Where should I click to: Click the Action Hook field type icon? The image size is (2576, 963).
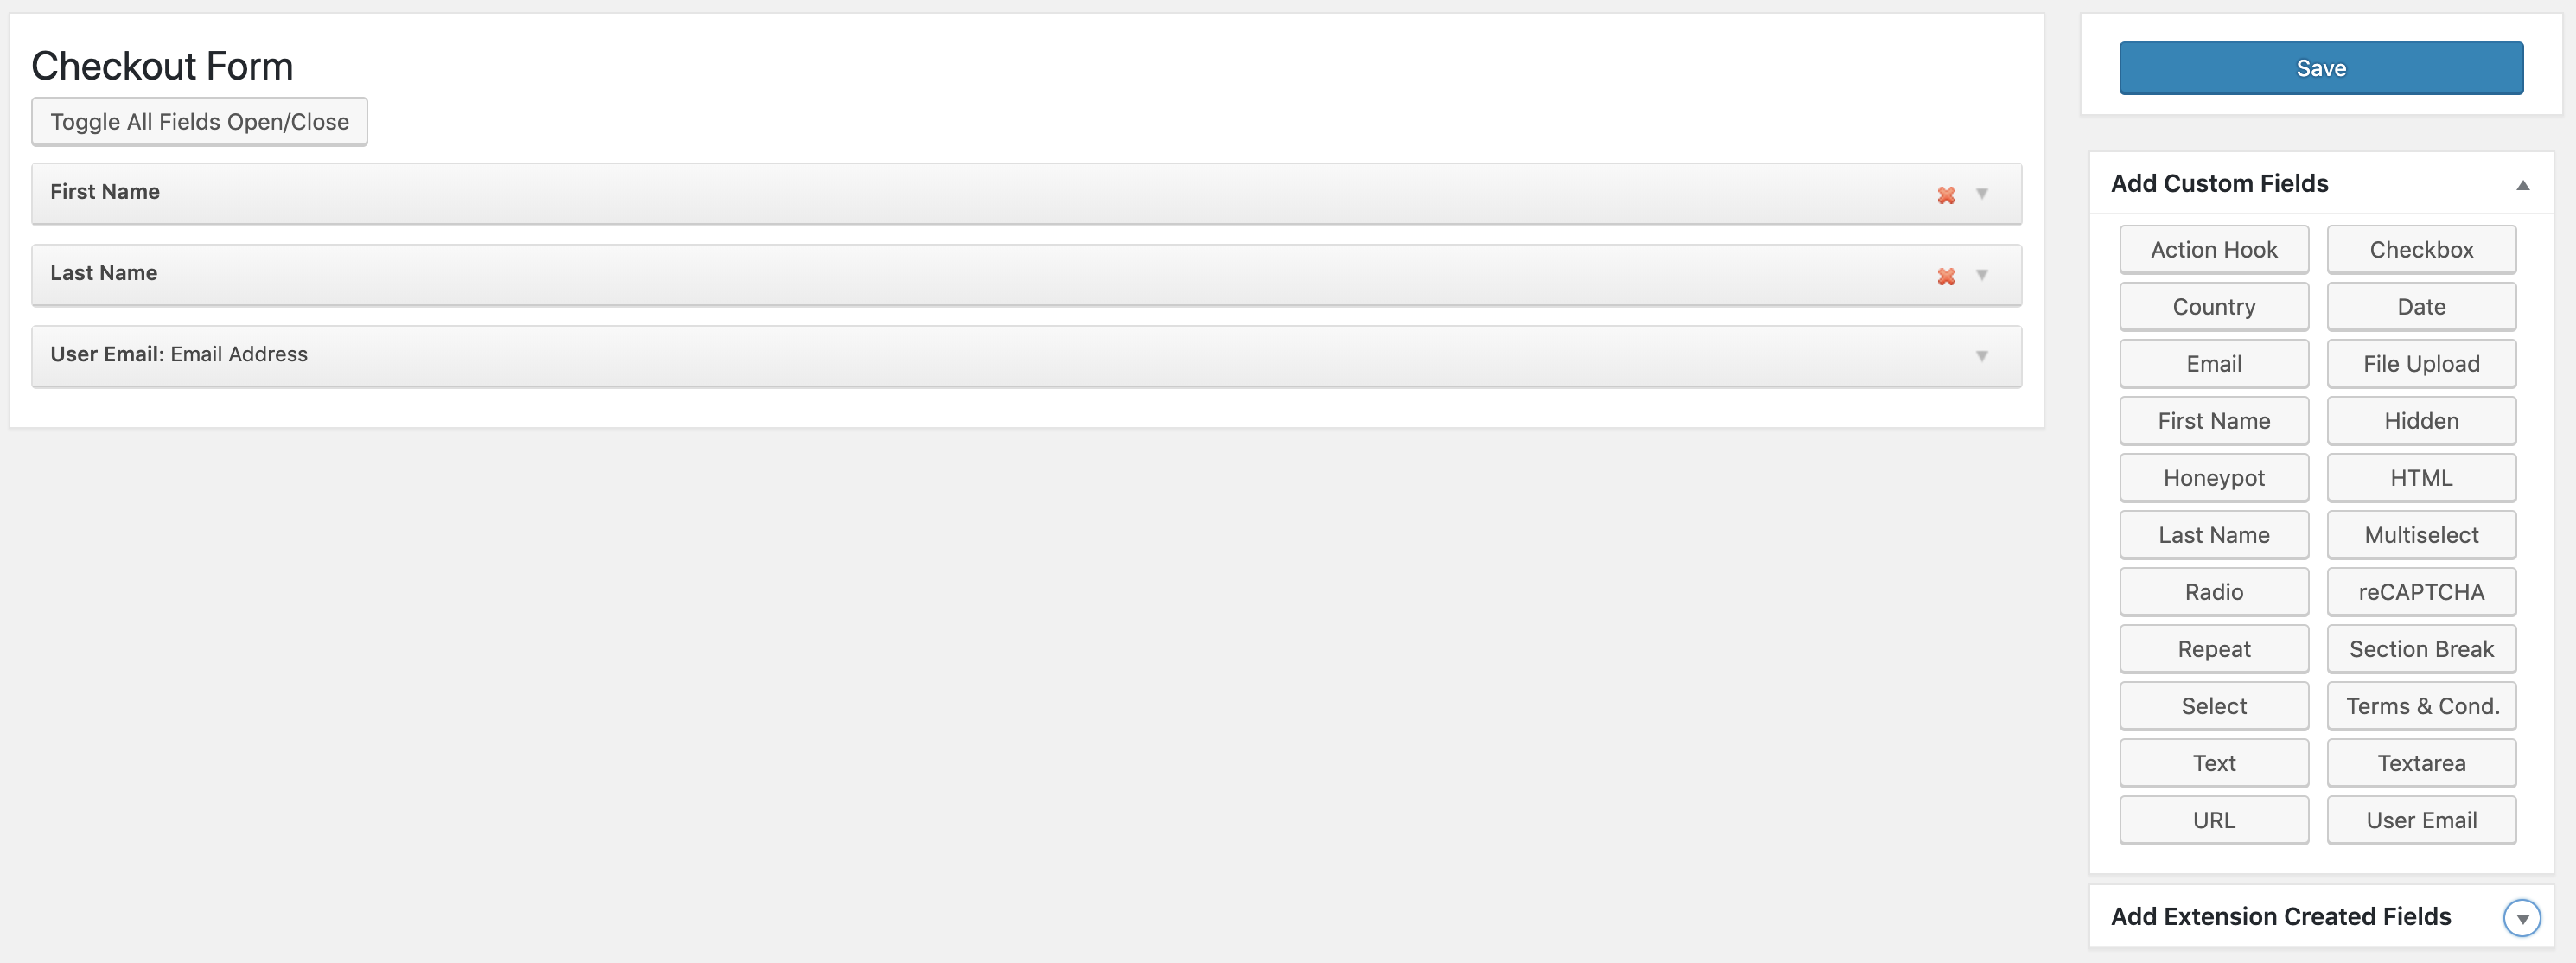(2213, 248)
